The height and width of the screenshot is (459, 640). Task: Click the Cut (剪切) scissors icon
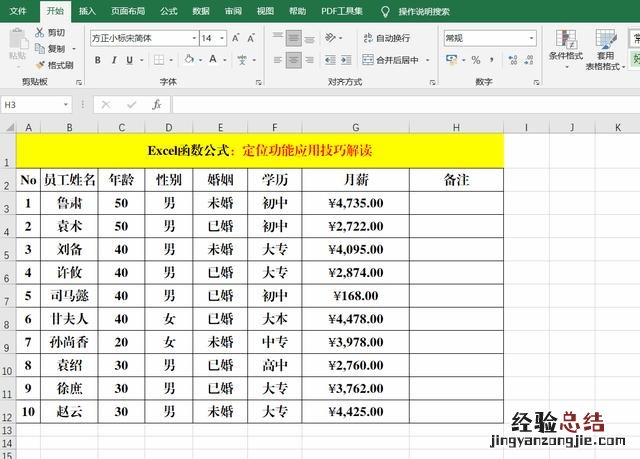[40, 32]
